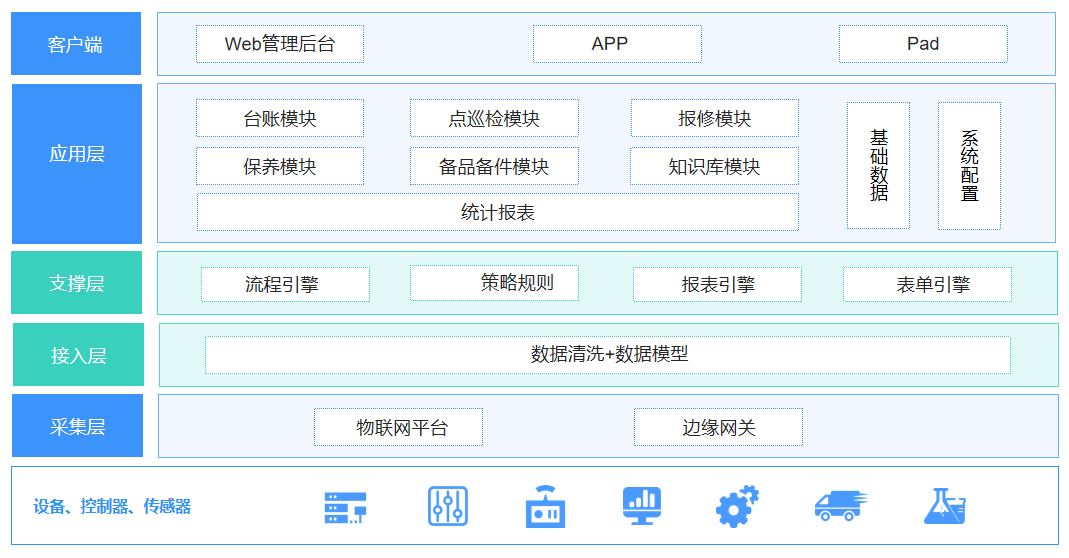Select the 支撑层 layer label
This screenshot has height=558, width=1069.
[76, 282]
